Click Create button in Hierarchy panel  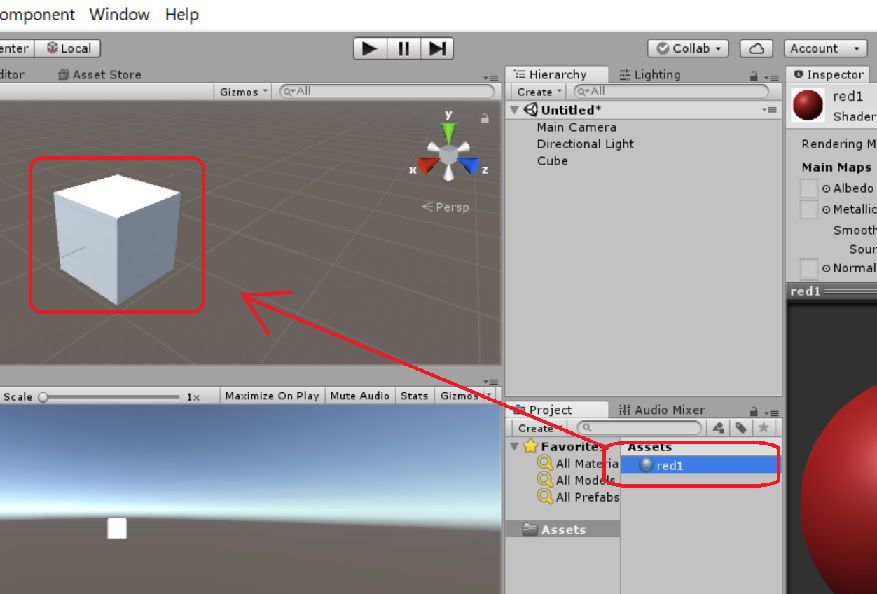pos(538,92)
